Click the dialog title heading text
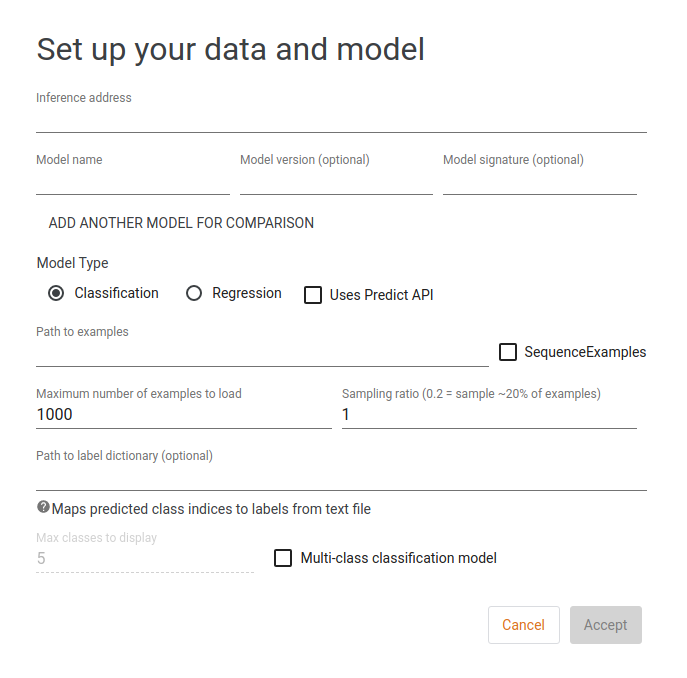This screenshot has height=678, width=687. 230,49
